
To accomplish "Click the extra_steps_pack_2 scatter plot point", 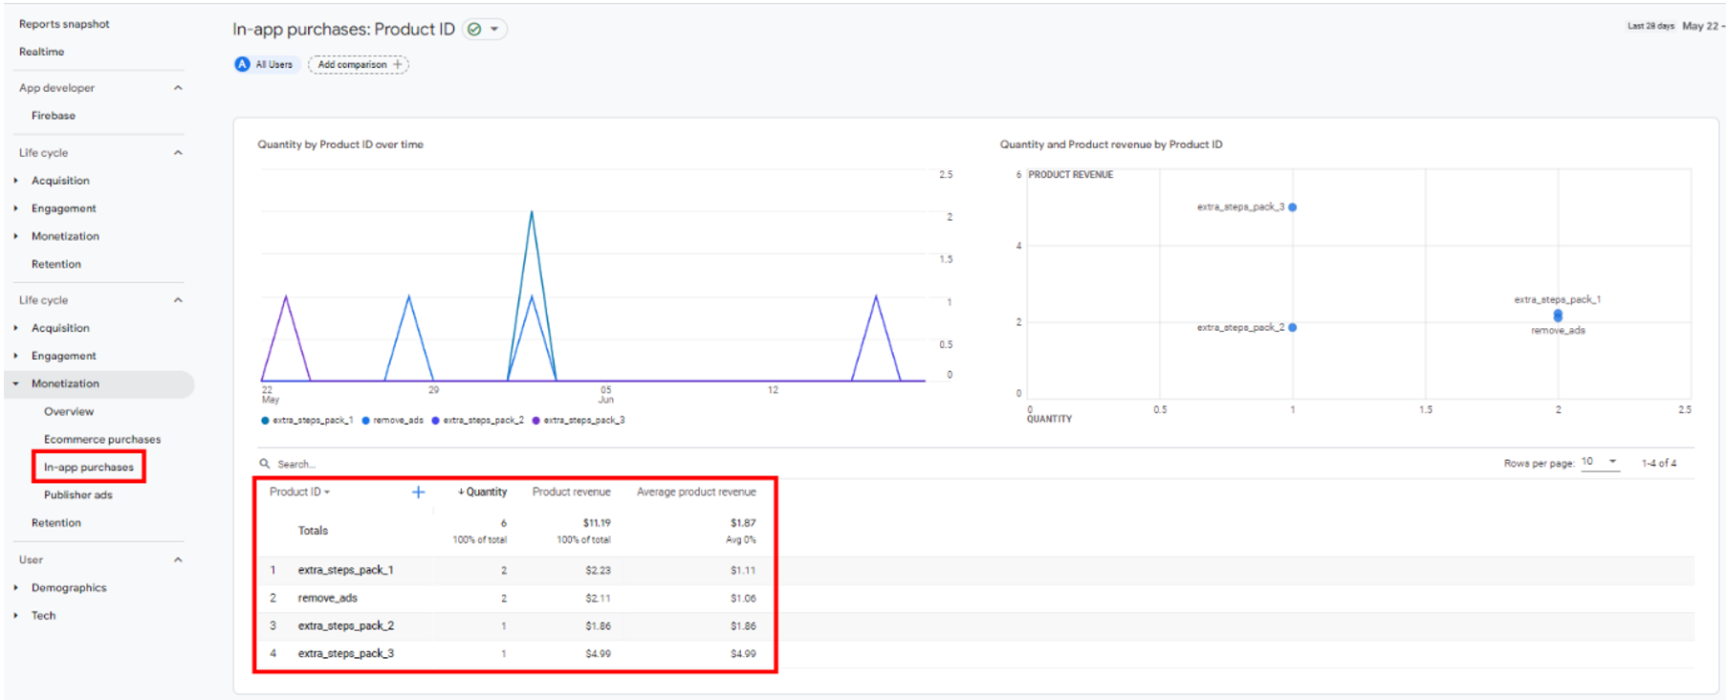I will tap(1293, 327).
